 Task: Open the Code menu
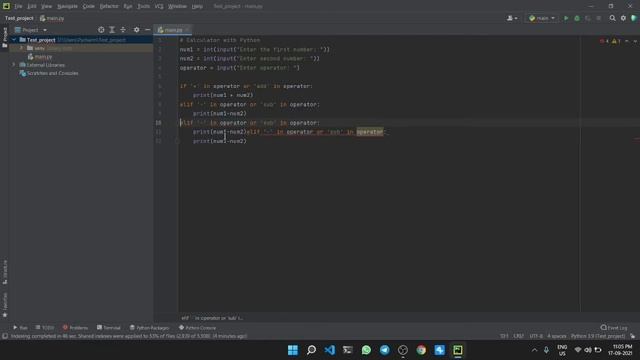(89, 6)
